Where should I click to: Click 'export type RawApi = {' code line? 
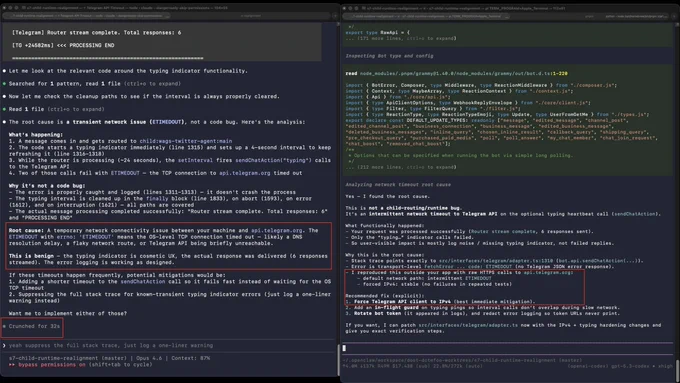tap(378, 33)
